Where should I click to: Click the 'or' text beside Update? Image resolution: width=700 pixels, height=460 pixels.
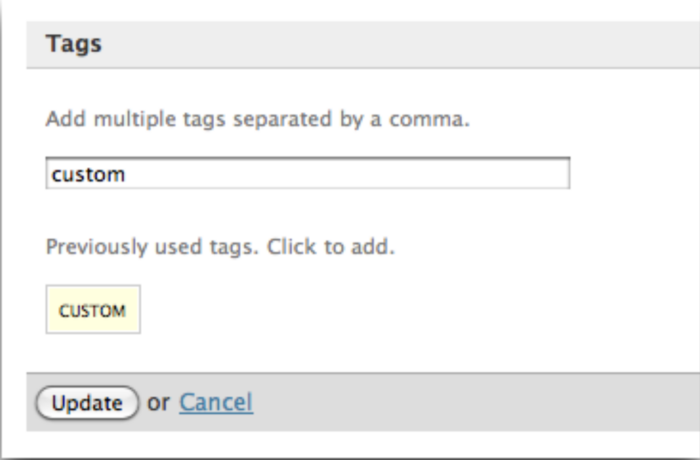tap(159, 403)
